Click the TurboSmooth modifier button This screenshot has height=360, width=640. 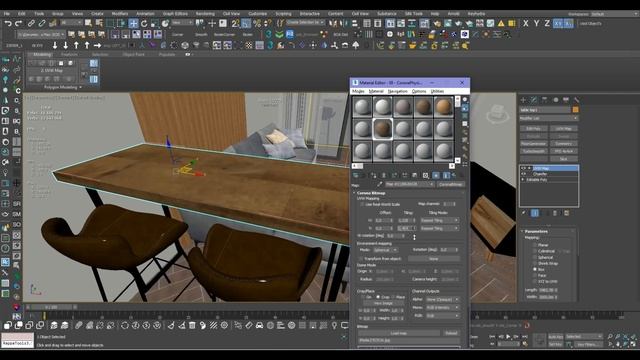[x=533, y=151]
